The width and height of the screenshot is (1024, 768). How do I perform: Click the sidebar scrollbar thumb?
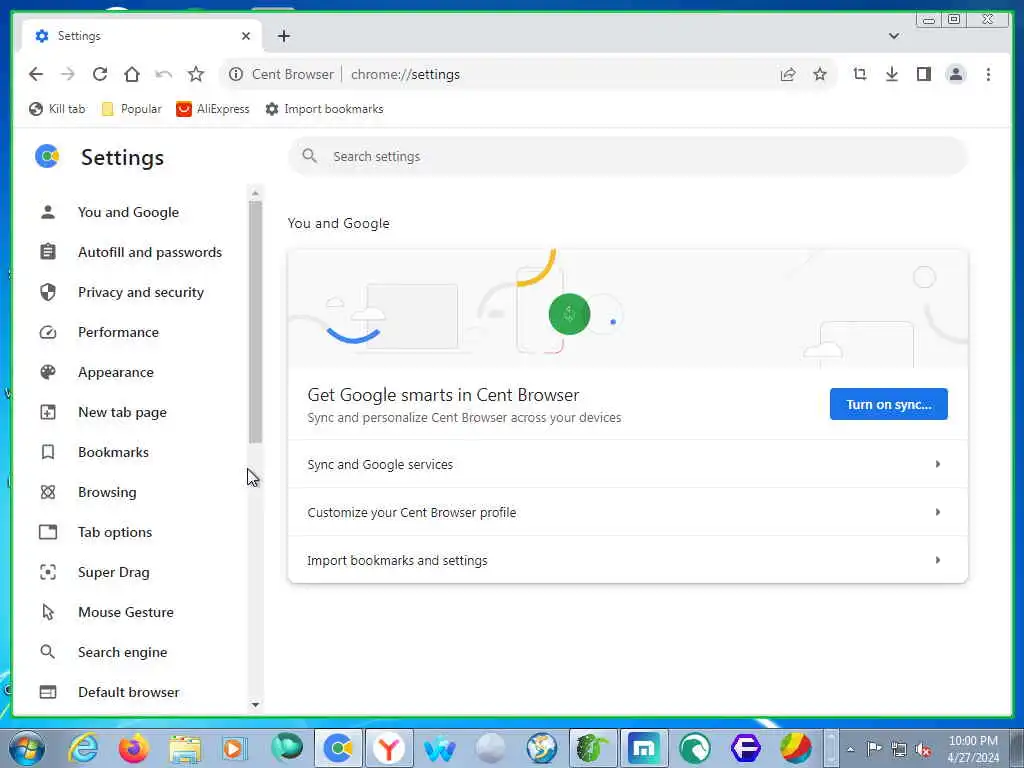coord(255,322)
